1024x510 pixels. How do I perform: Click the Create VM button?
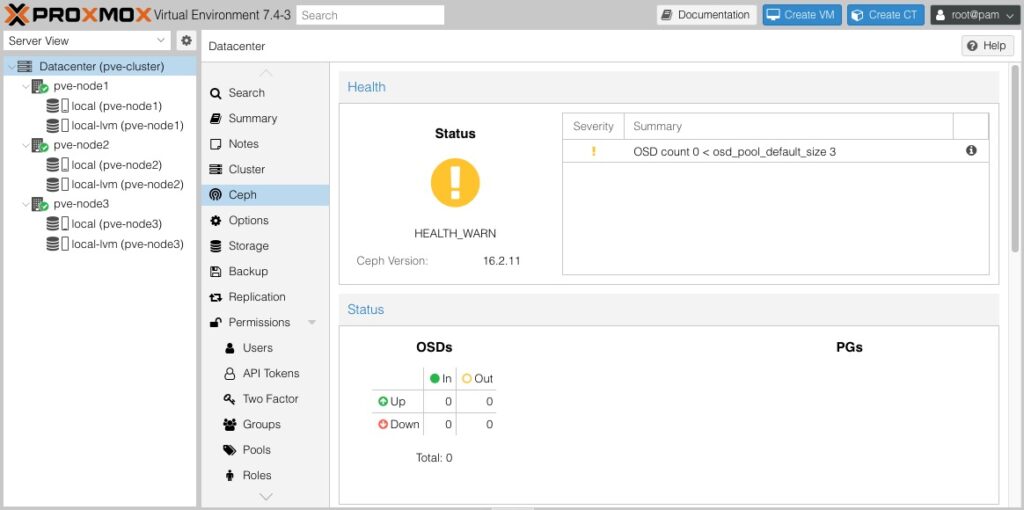(802, 14)
